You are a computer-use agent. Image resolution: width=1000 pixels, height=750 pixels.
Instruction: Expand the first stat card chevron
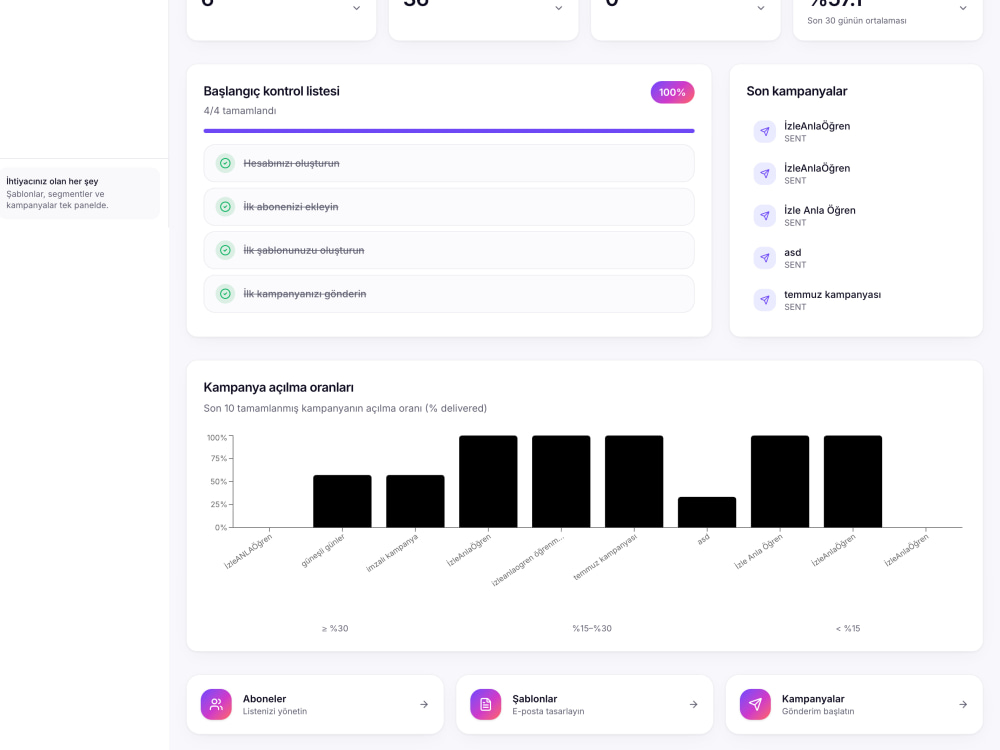[357, 8]
